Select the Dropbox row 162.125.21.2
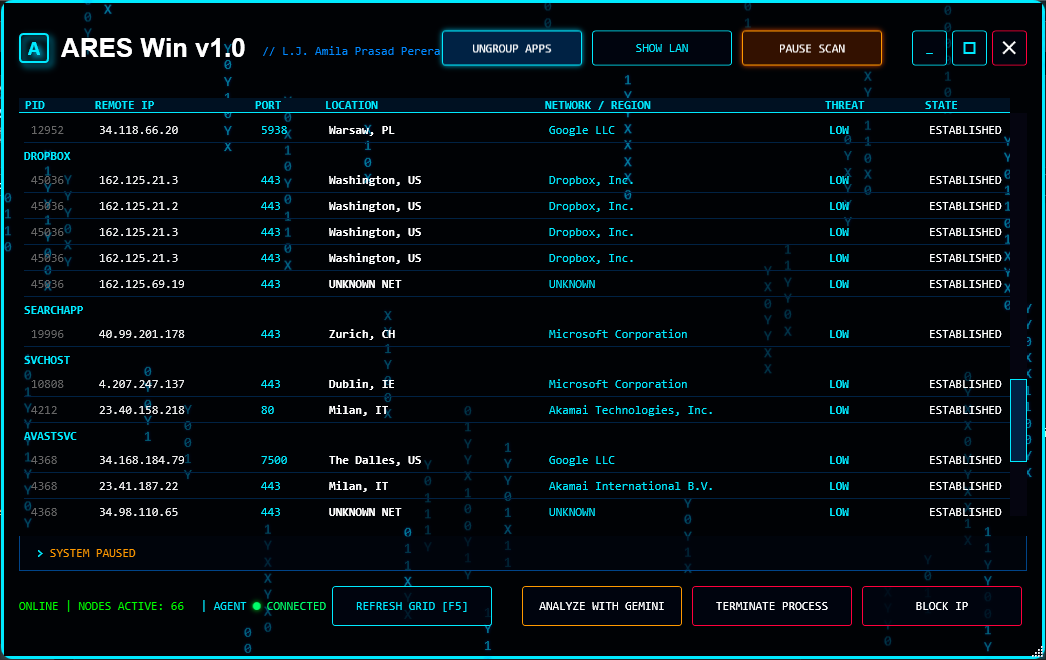Screen dimensions: 1046x660 click(516, 206)
